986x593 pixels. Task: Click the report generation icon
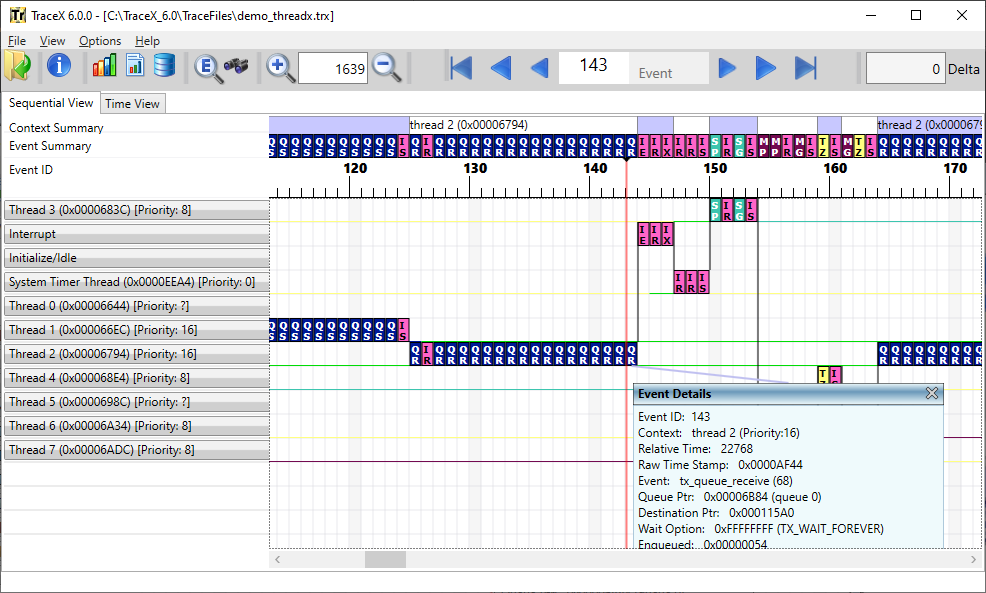coord(134,67)
